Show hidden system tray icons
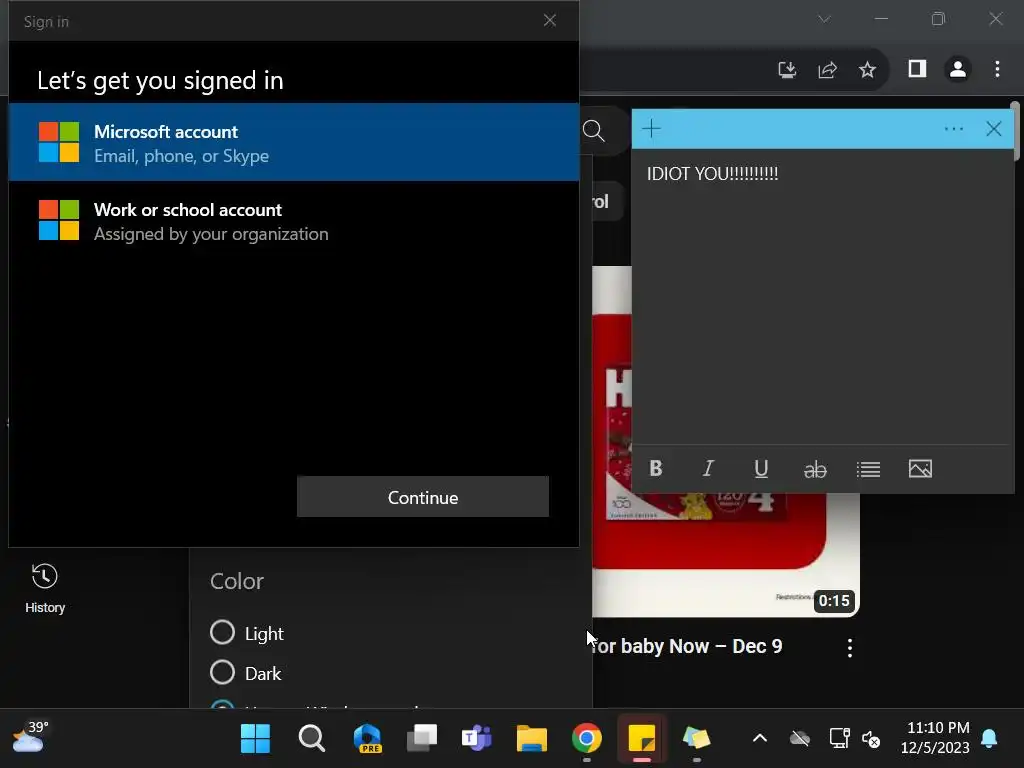This screenshot has height=768, width=1024. pyautogui.click(x=760, y=739)
